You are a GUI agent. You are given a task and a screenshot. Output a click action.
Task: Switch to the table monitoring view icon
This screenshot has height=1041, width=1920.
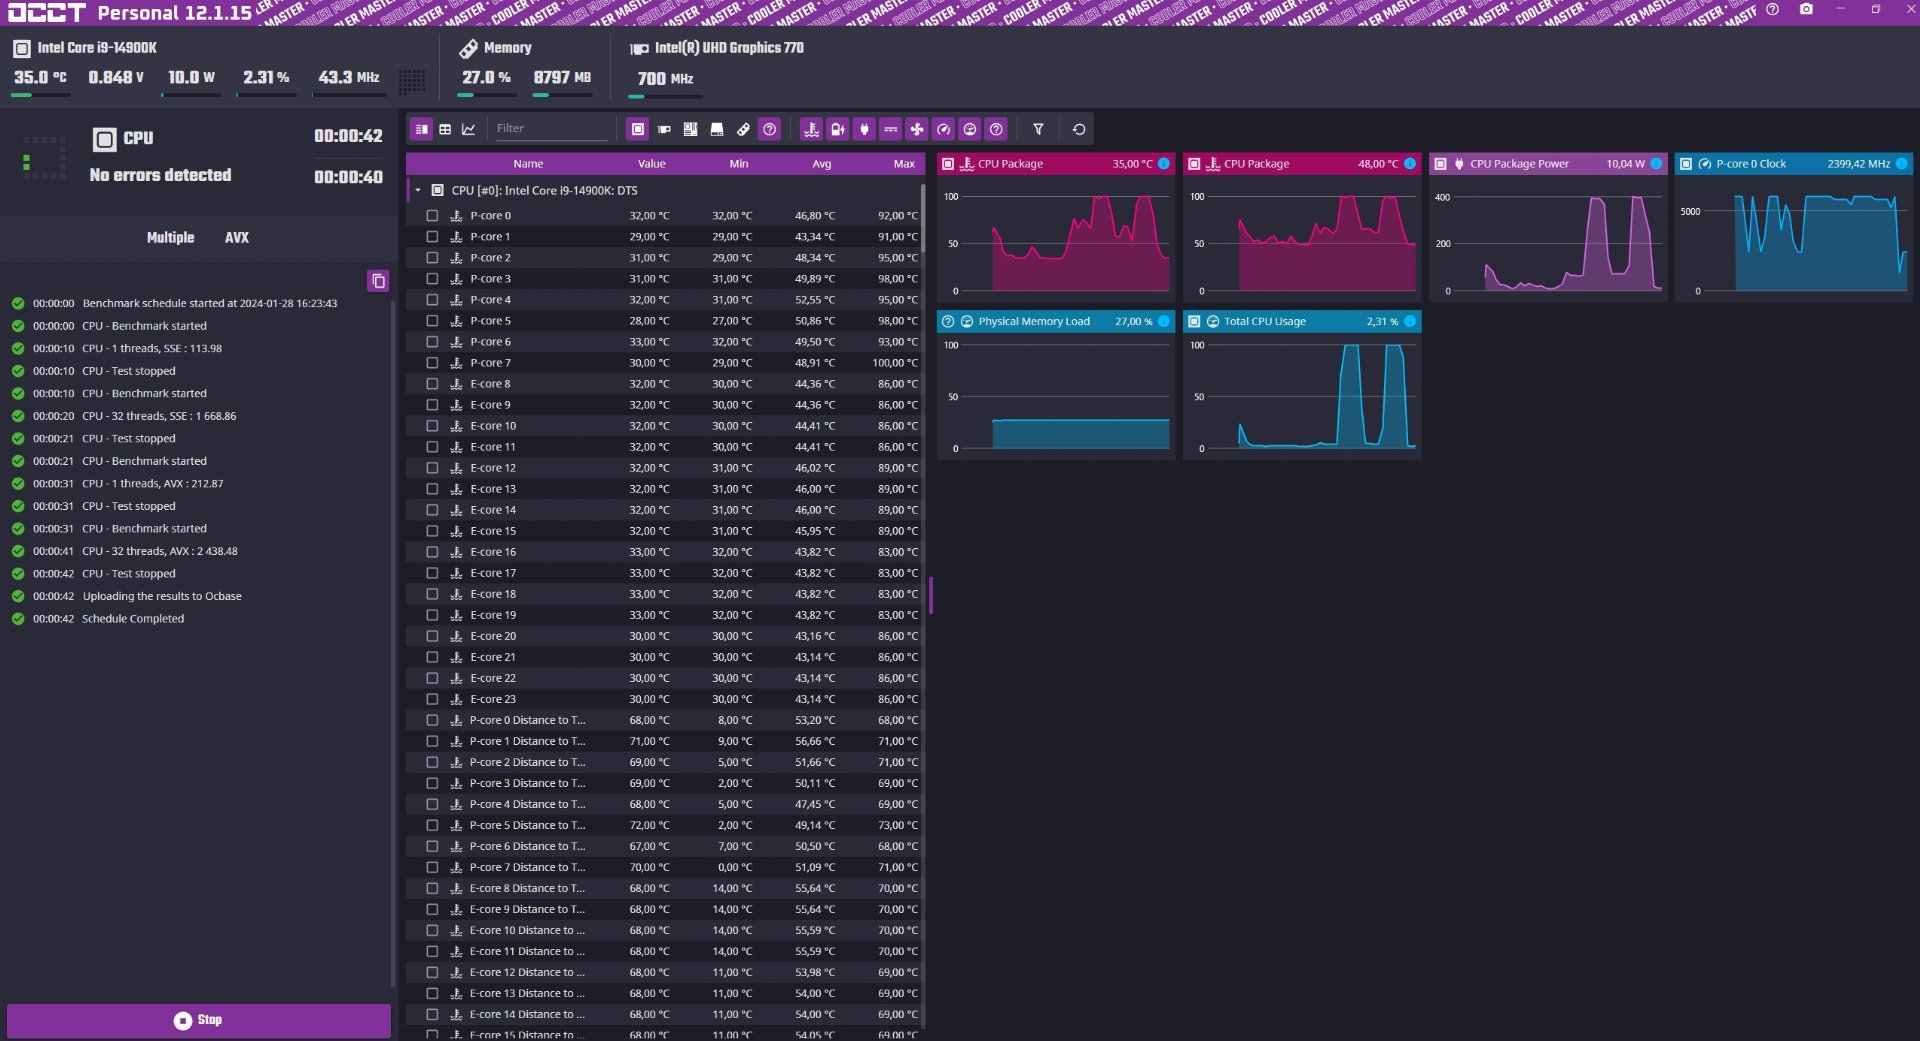coord(445,129)
